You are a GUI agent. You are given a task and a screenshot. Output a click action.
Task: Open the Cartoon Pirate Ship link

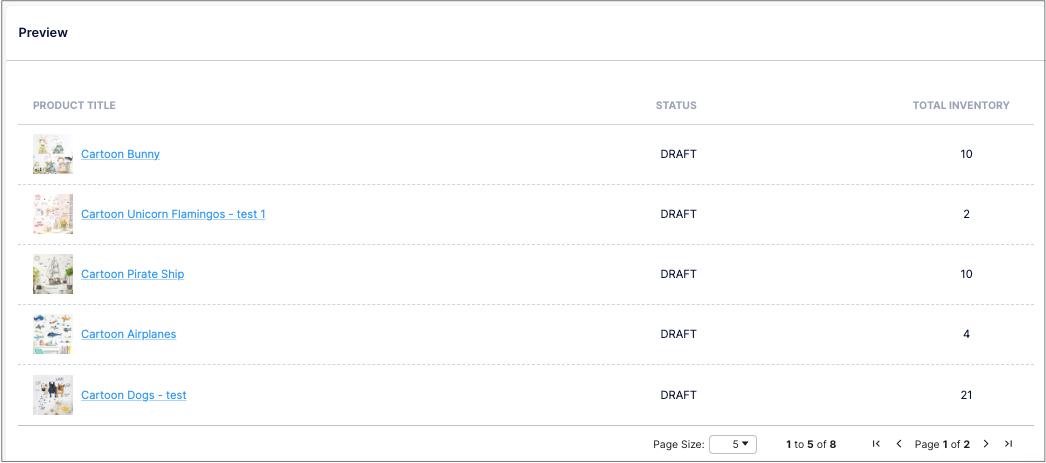pos(133,274)
